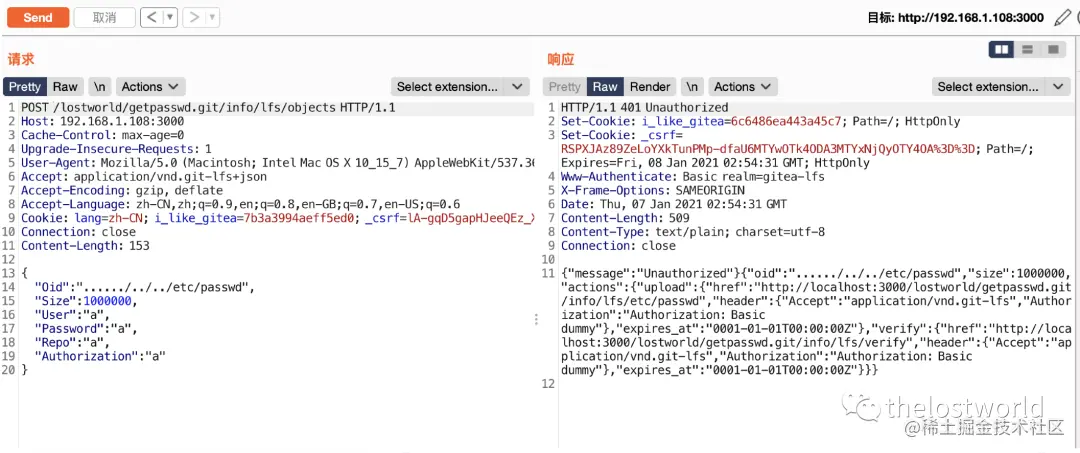Click the 请求 request panel title
This screenshot has width=1080, height=453.
tap(21, 59)
